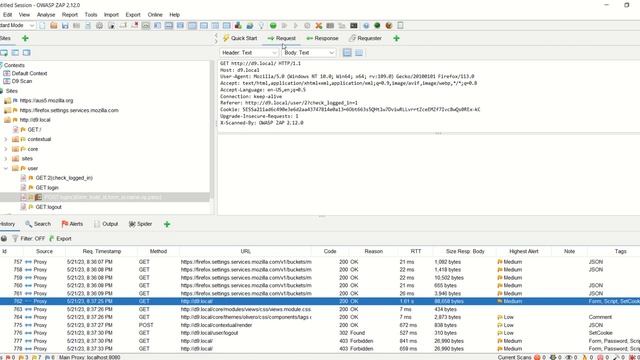Click the red X break-points toolbar icon

[134, 25]
